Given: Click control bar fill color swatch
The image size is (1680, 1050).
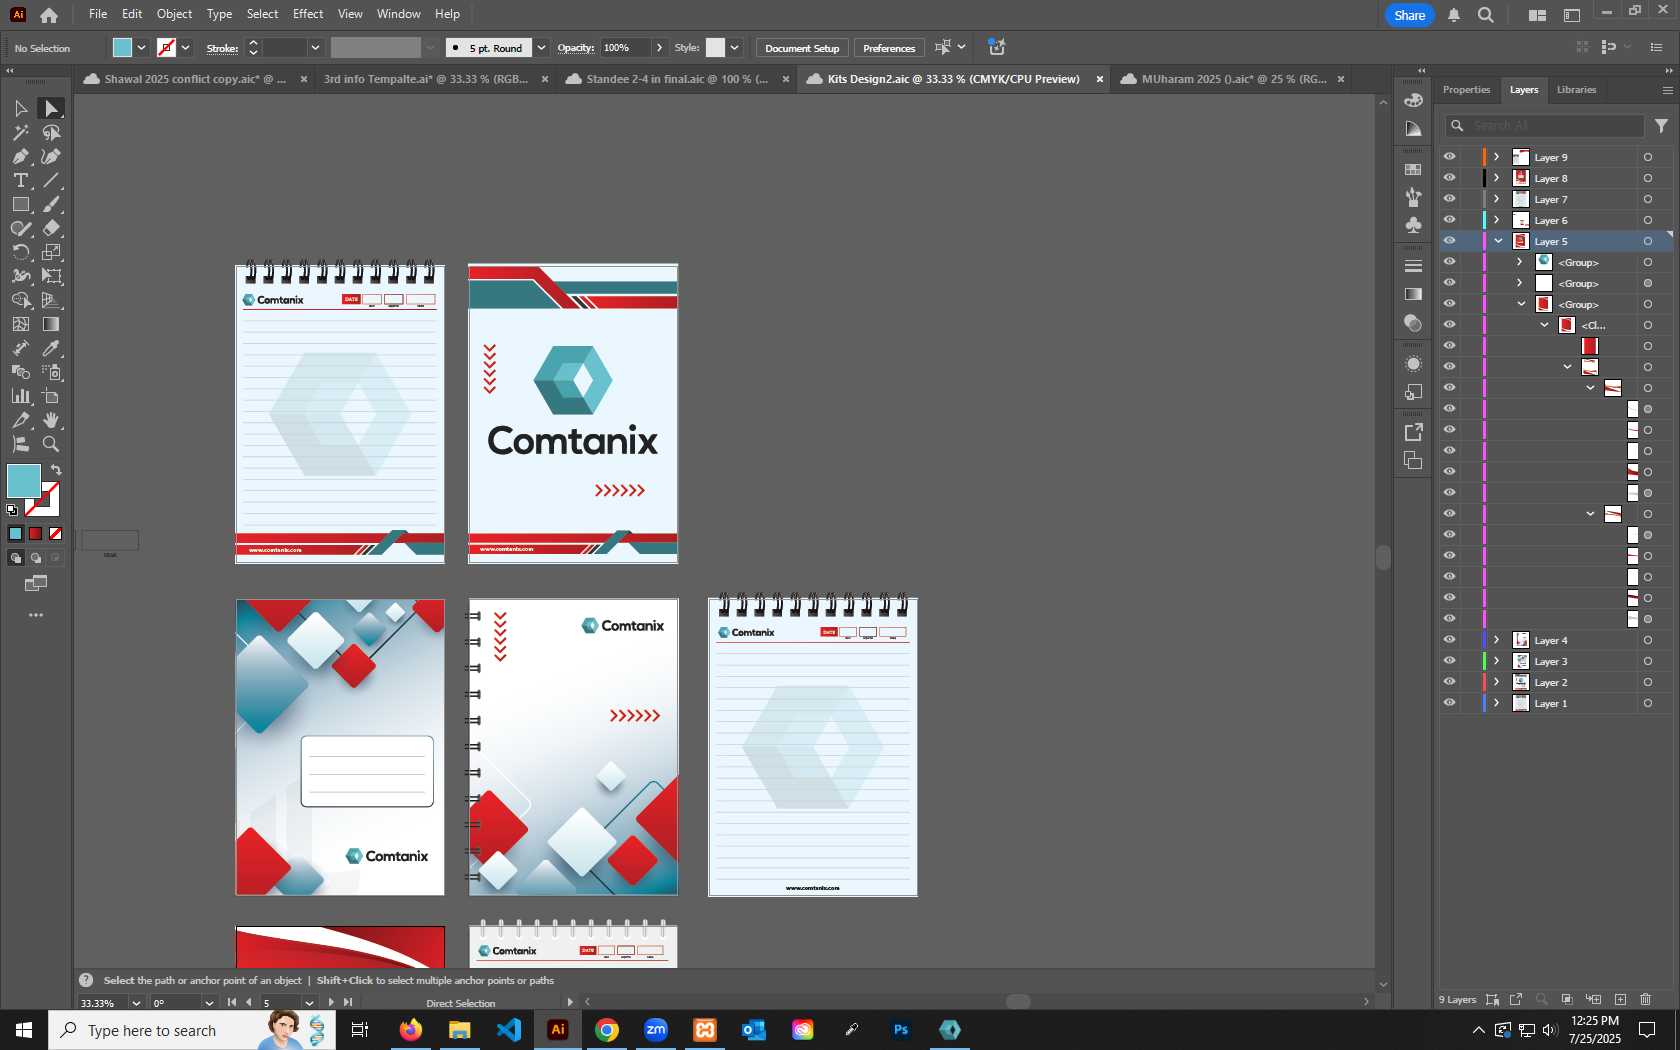Looking at the screenshot, I should tap(122, 48).
